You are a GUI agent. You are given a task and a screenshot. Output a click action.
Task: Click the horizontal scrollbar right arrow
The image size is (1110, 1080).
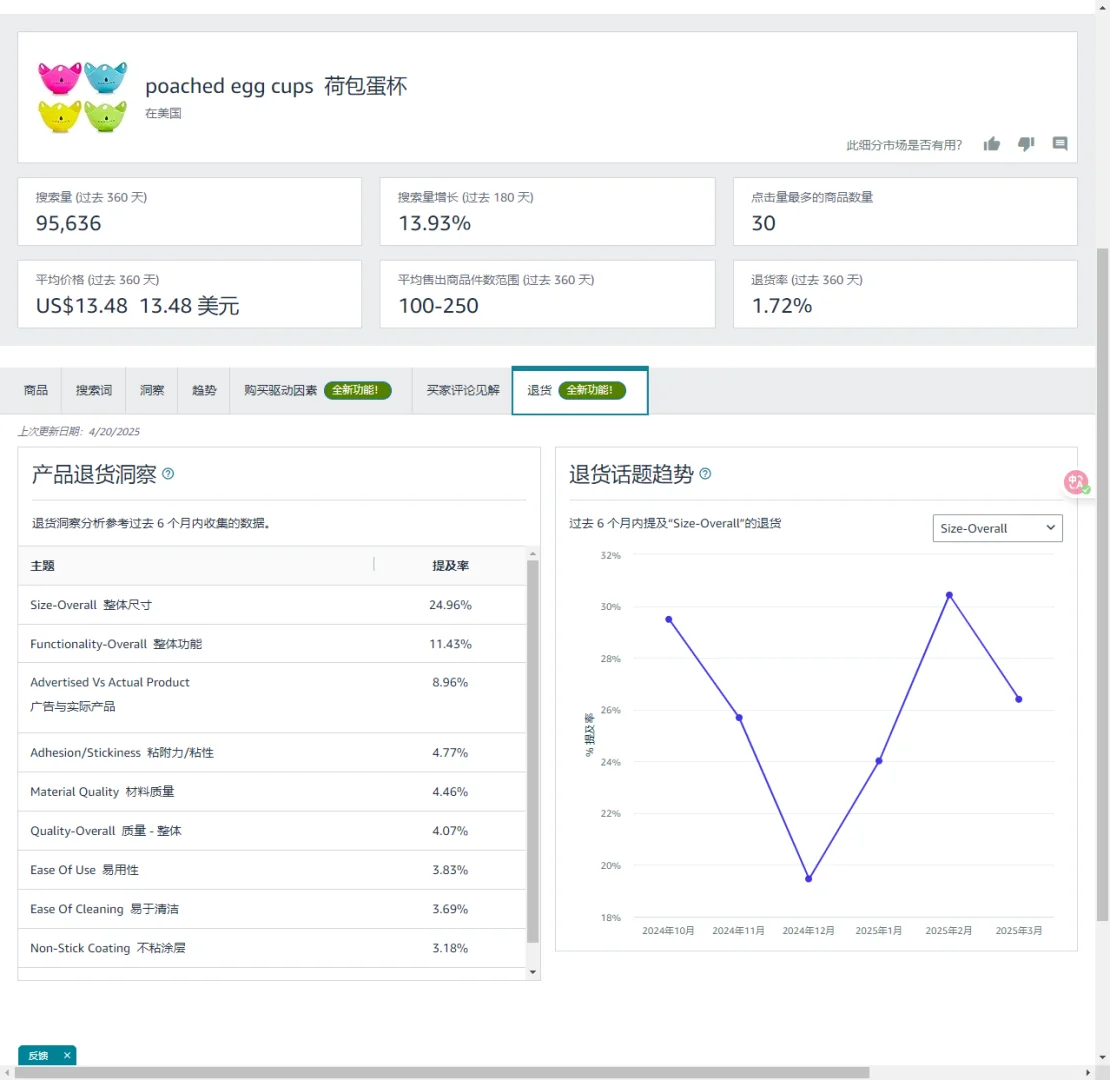click(1088, 1073)
